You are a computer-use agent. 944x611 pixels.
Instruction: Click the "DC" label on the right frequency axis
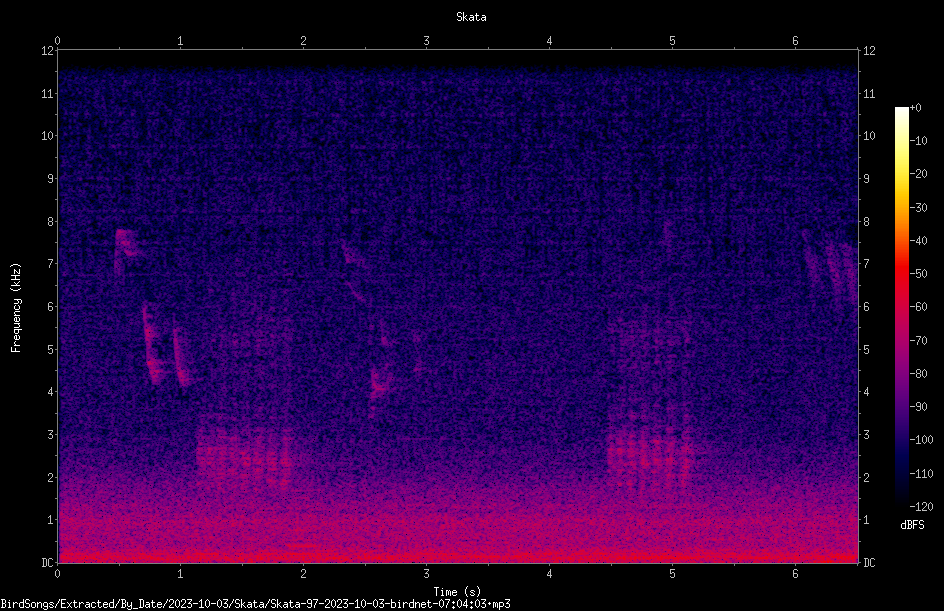[x=869, y=563]
